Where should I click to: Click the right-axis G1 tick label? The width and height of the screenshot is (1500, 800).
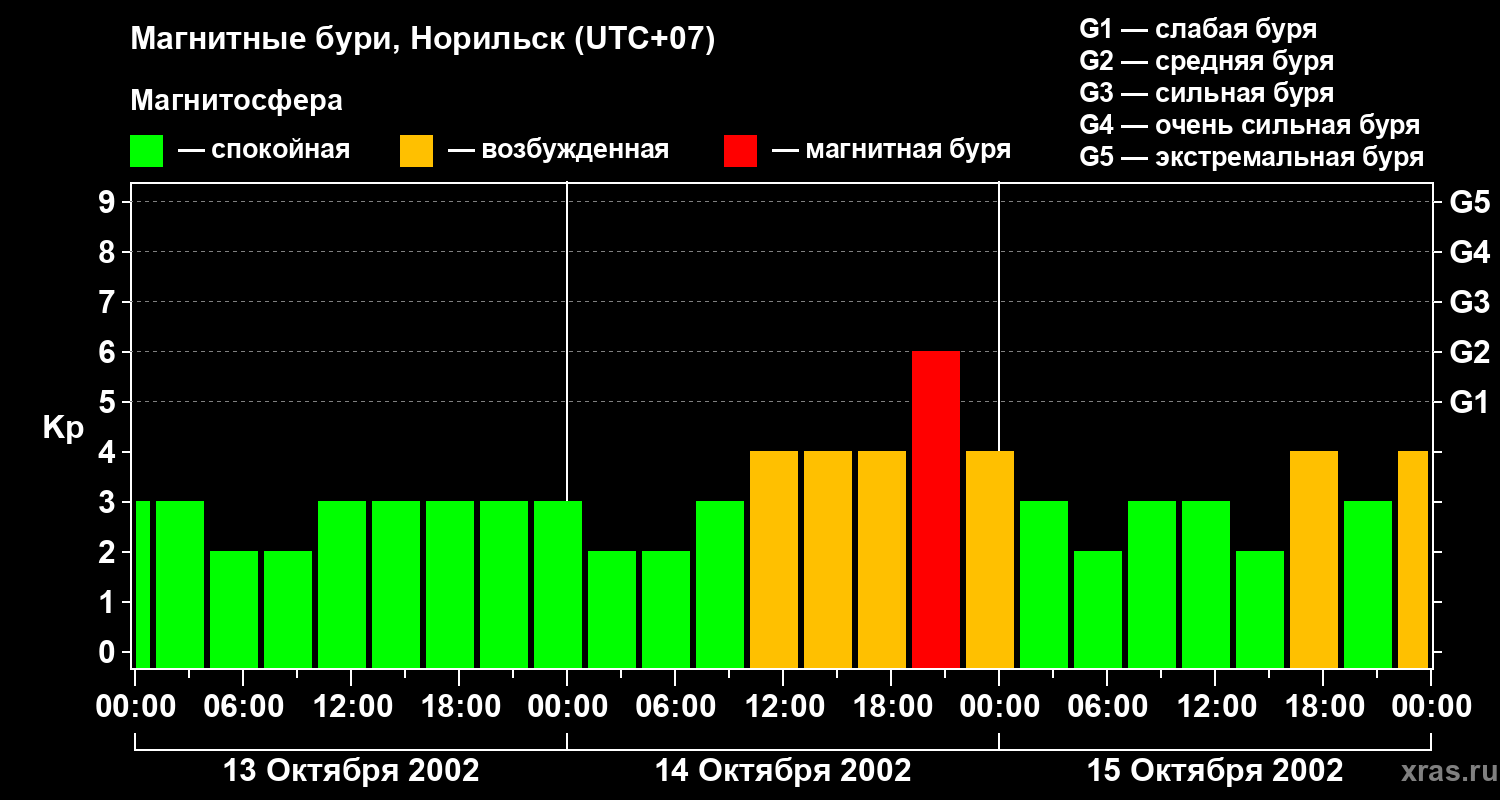(1469, 402)
